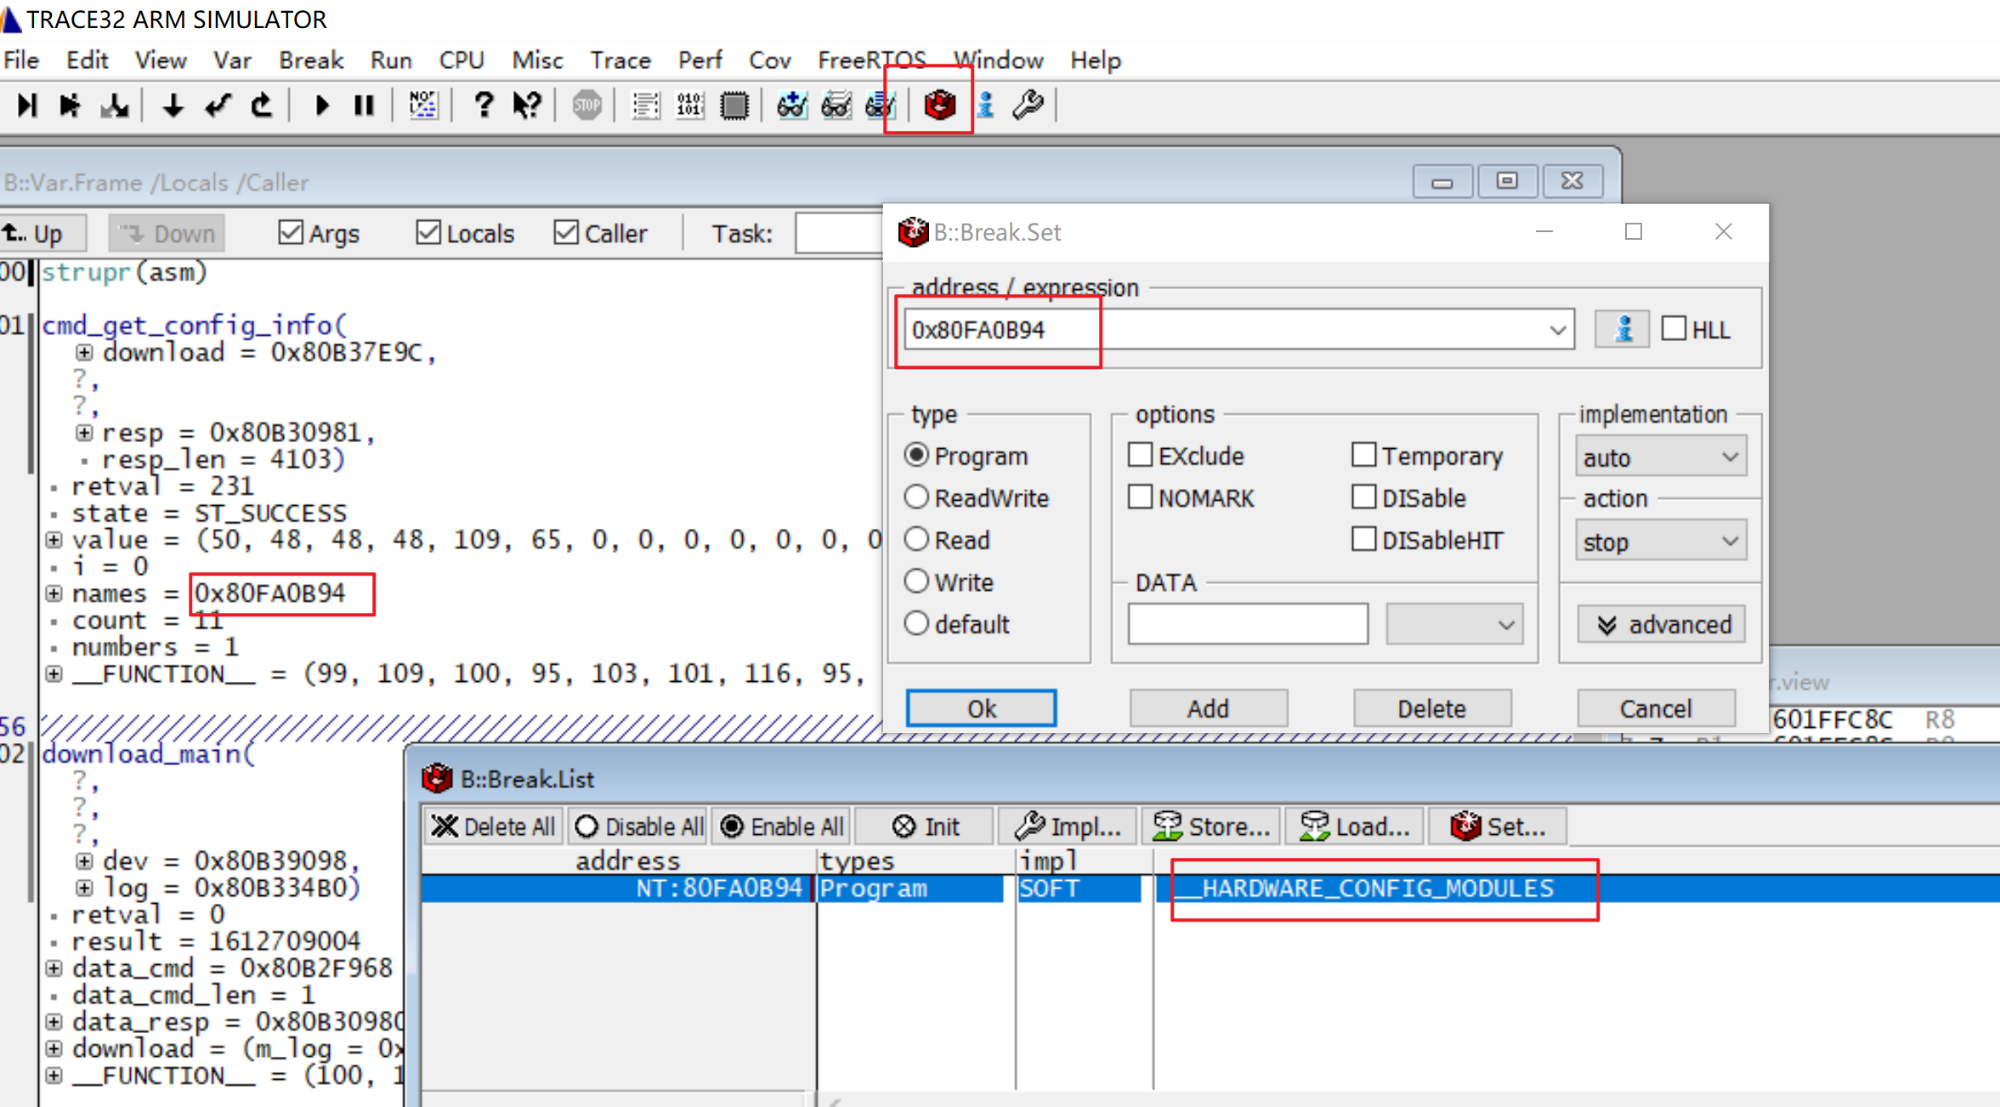Open help with the question mark icon
The image size is (2000, 1107).
point(483,105)
